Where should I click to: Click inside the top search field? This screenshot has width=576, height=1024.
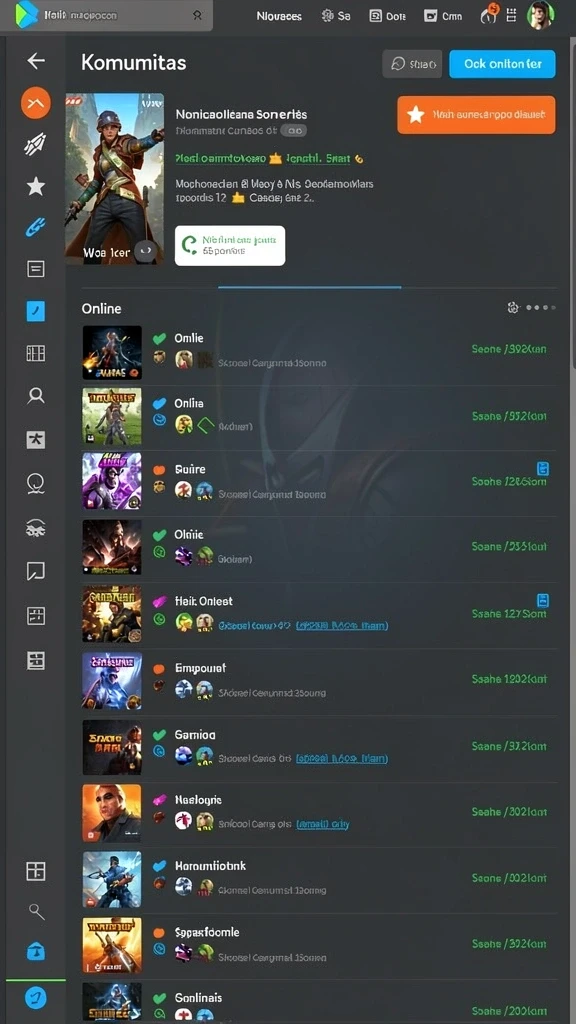click(x=106, y=15)
